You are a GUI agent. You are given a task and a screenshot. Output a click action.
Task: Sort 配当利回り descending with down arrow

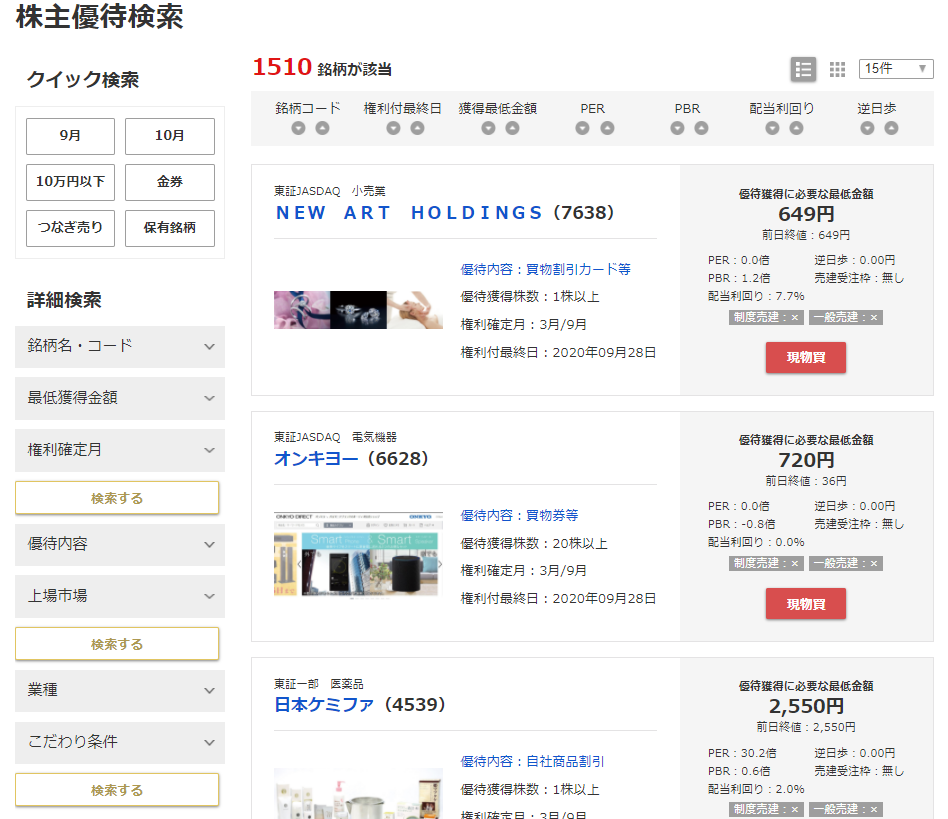coord(772,128)
